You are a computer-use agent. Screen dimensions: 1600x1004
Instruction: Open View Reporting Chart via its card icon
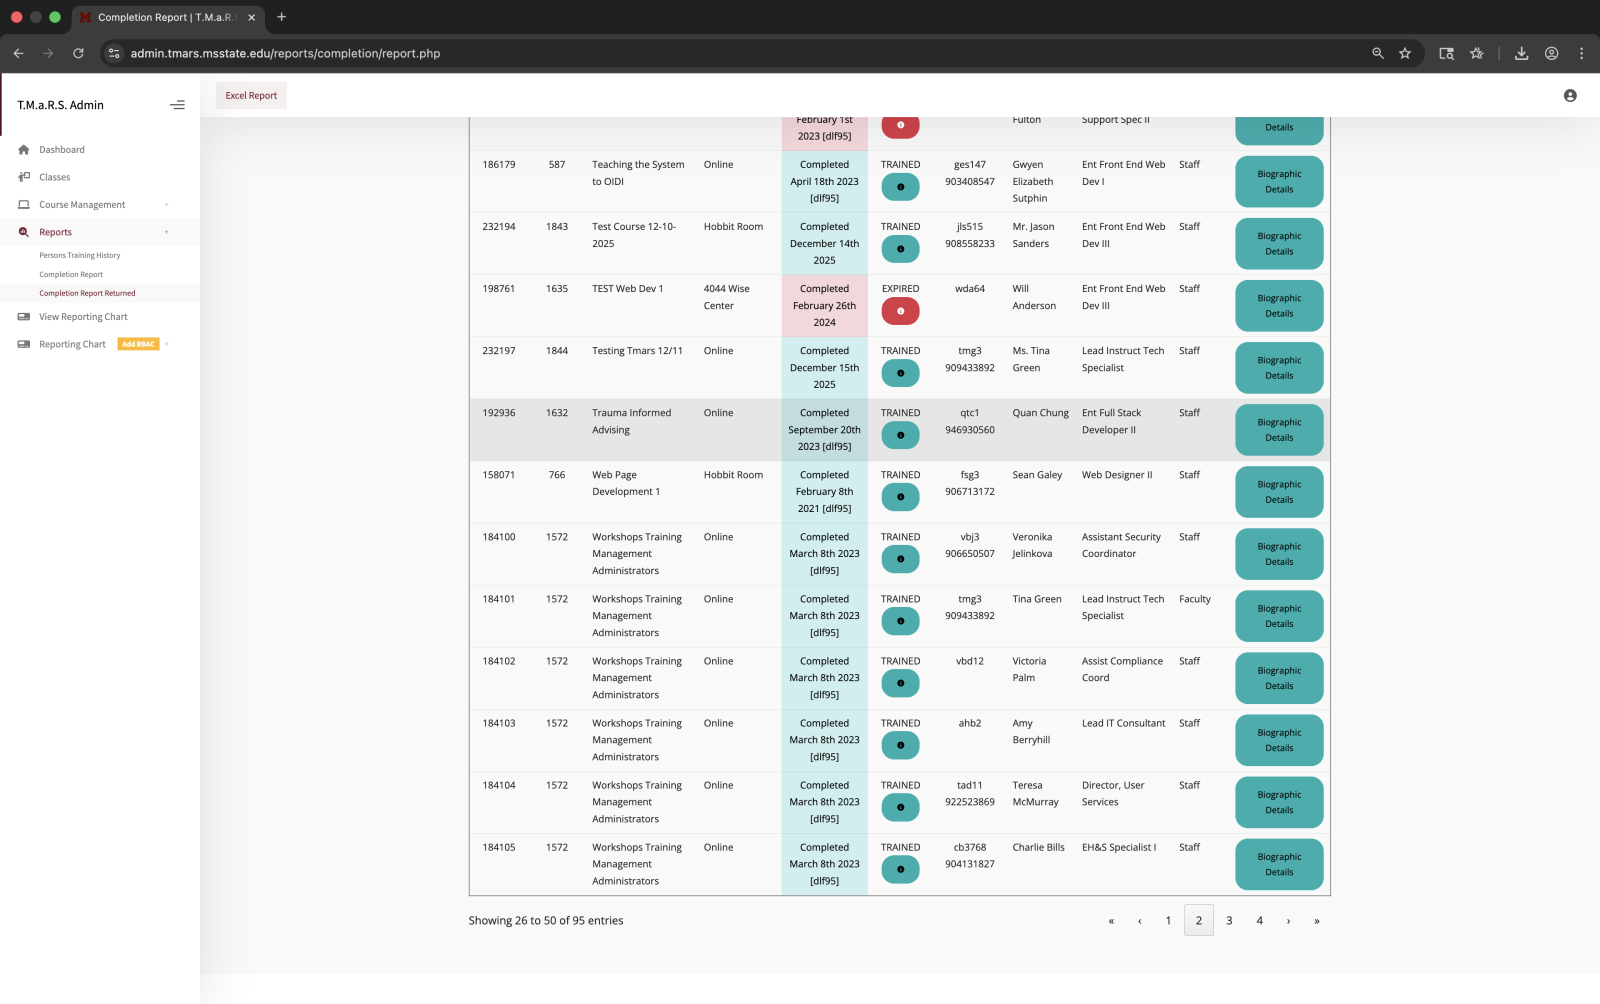[x=23, y=317]
